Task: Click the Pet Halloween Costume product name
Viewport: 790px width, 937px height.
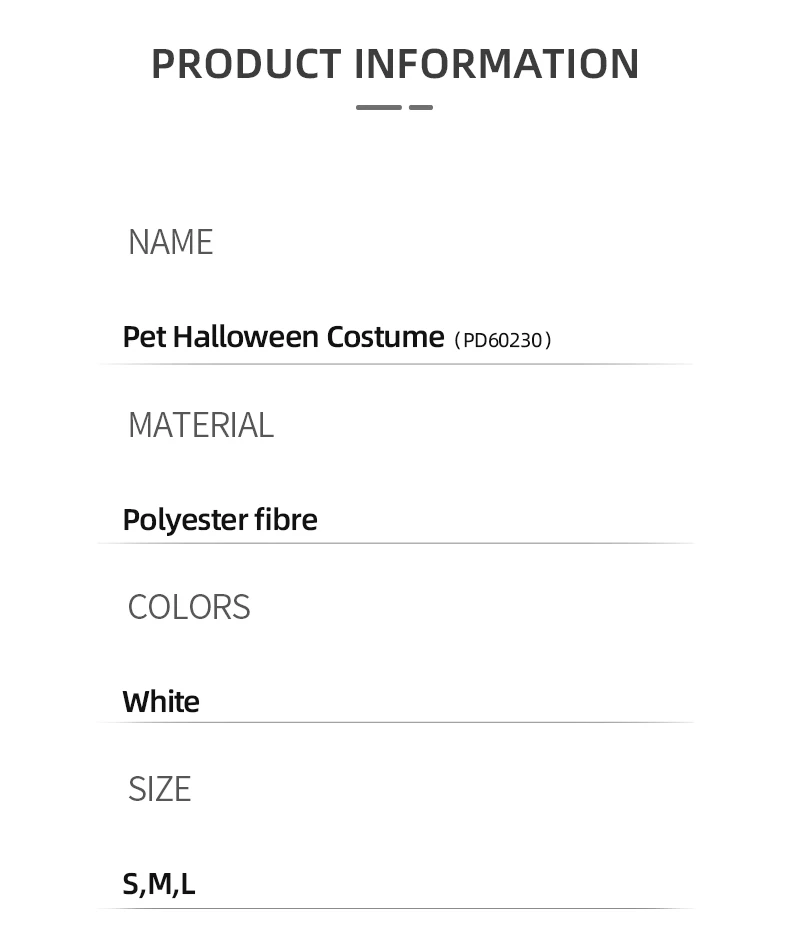Action: 283,337
